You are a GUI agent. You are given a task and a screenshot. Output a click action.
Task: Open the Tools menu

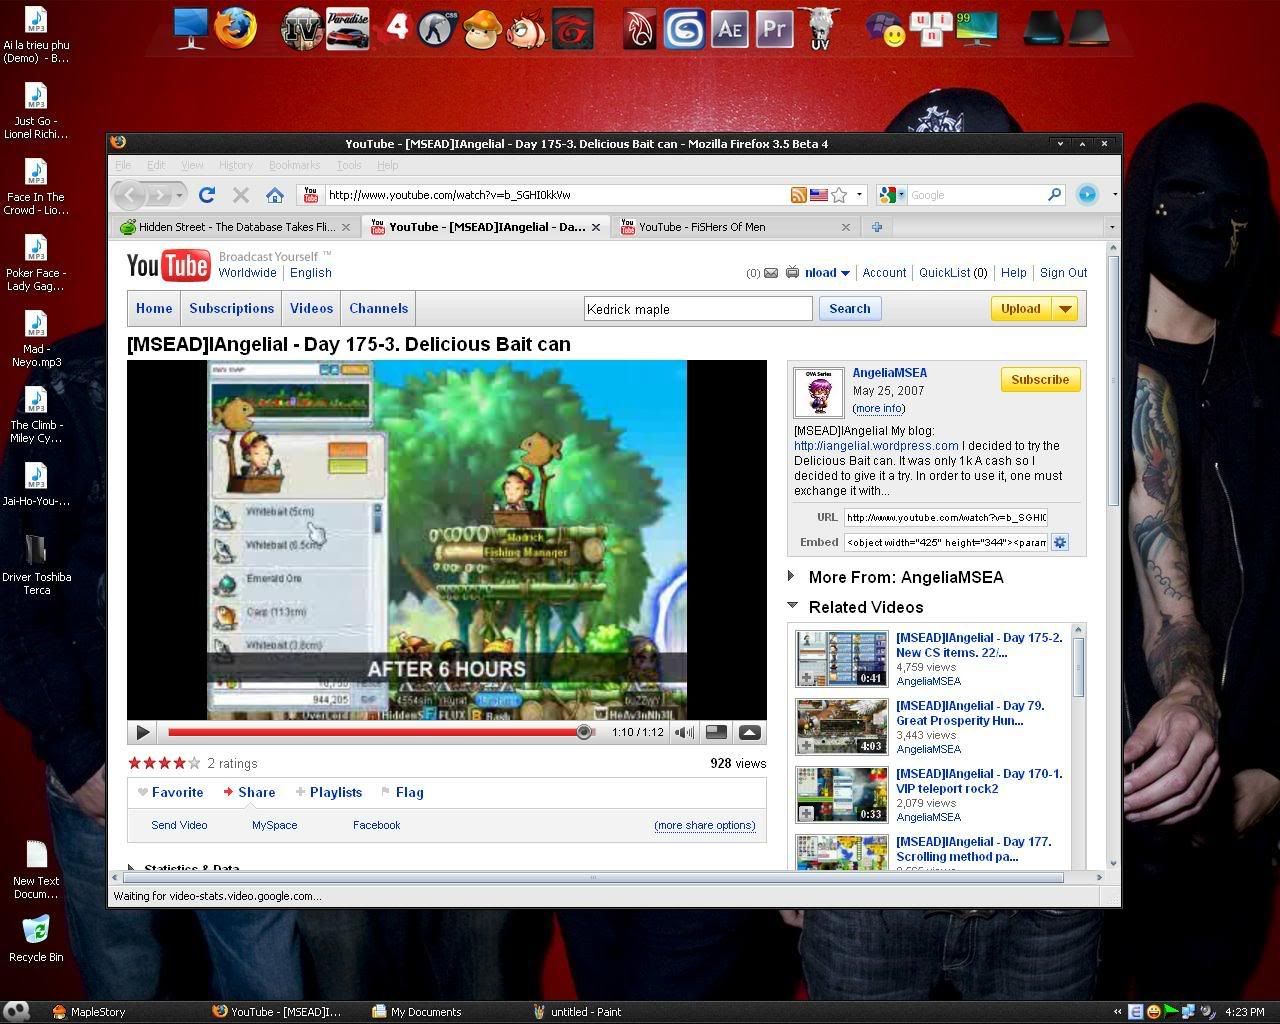coord(349,165)
